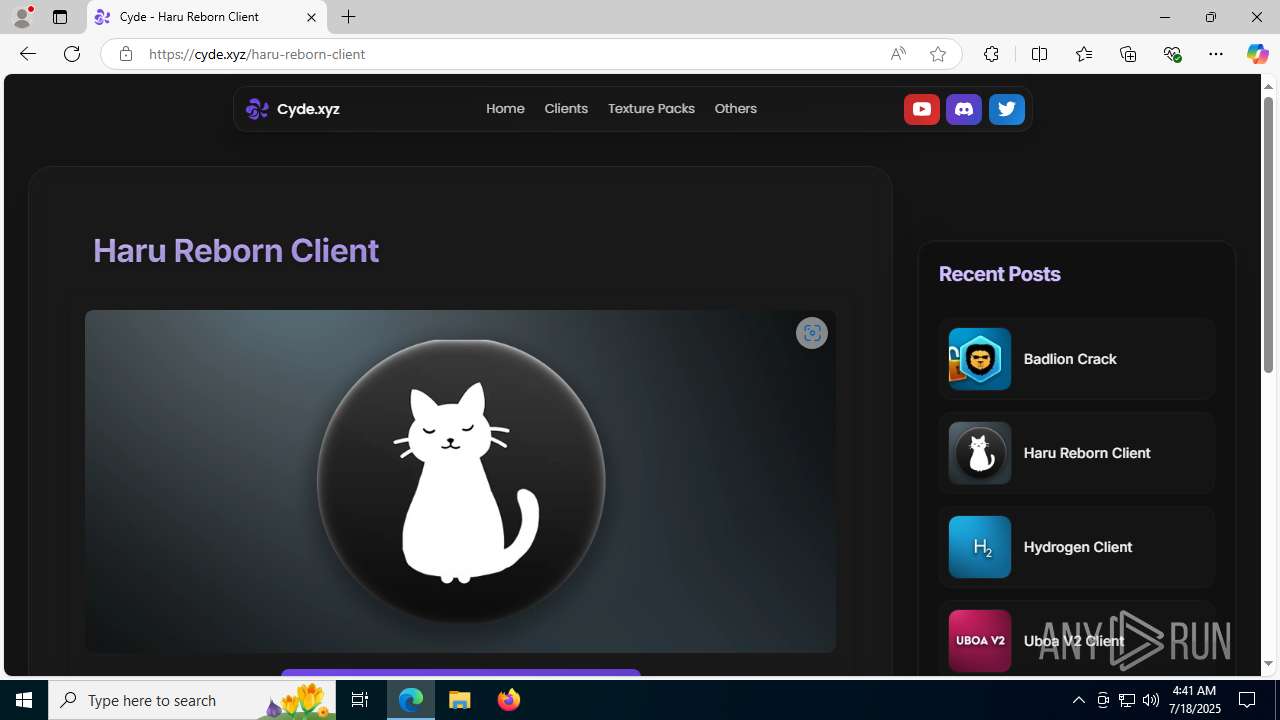Viewport: 1280px width, 720px height.
Task: Open Browser essentials icon
Action: [1172, 54]
